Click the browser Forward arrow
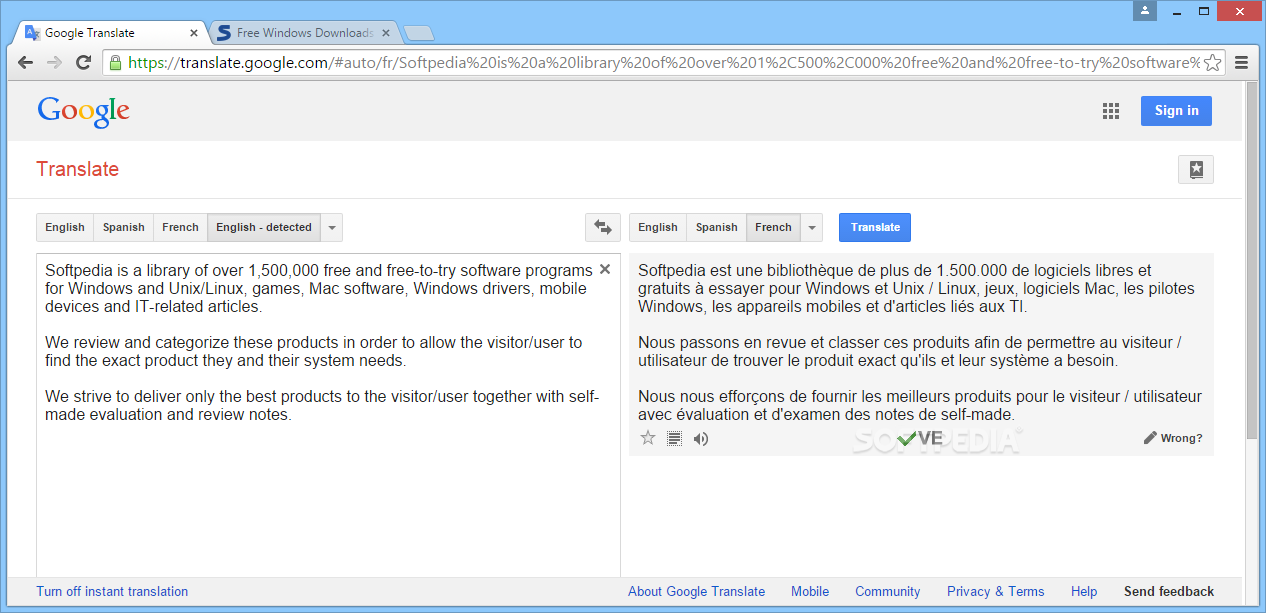The height and width of the screenshot is (613, 1266). pos(54,62)
